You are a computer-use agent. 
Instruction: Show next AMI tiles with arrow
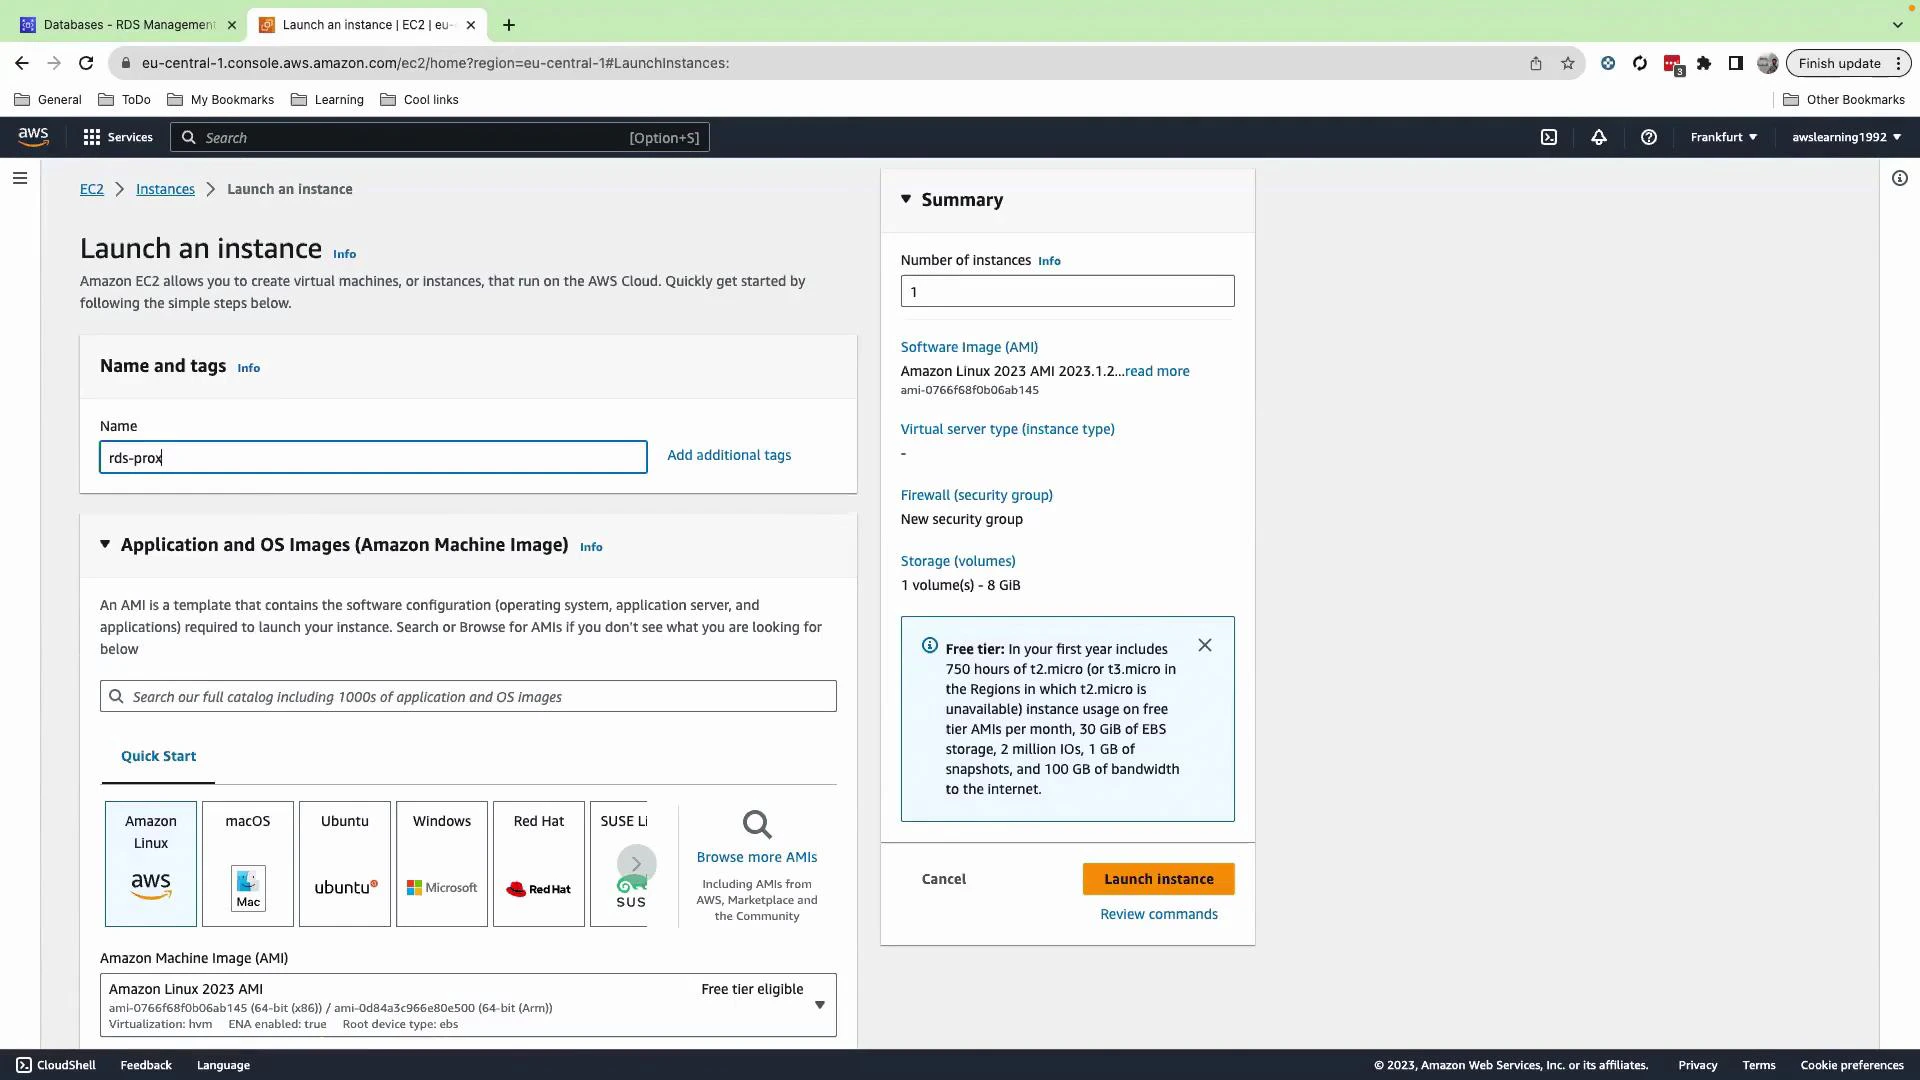point(636,864)
